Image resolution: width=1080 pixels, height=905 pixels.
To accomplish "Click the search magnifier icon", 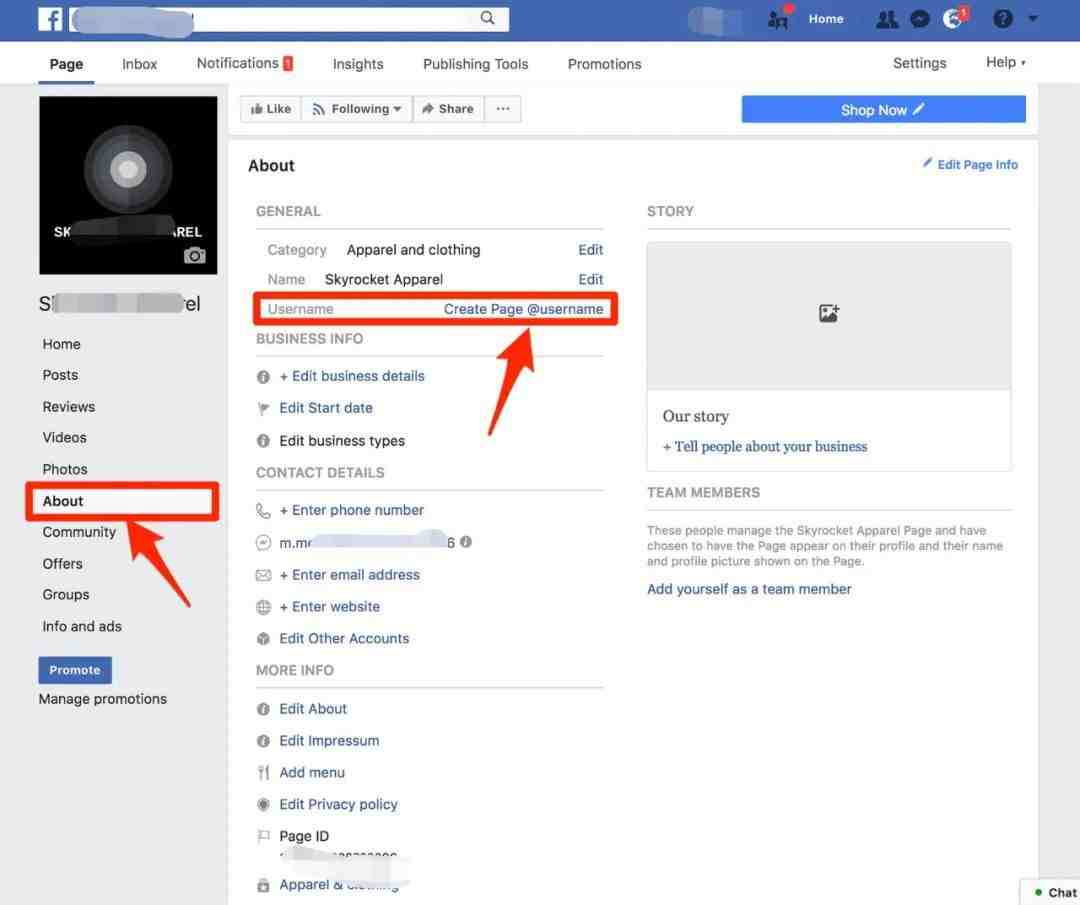I will click(487, 18).
